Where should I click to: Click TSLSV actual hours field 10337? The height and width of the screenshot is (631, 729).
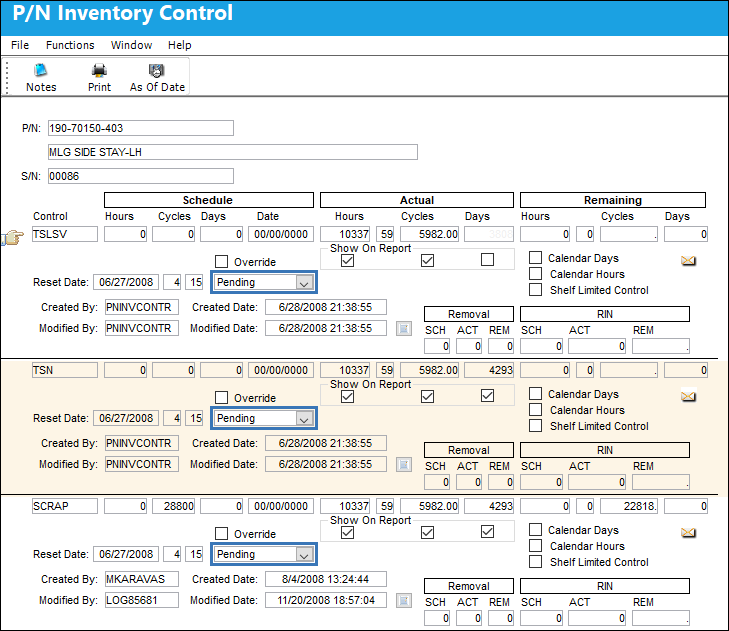[345, 234]
